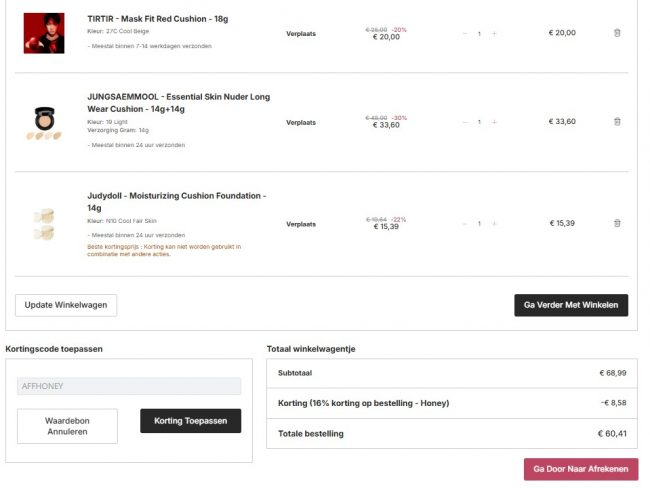Click Ga Verder Met Winkelen
The image size is (650, 488).
[x=570, y=305]
